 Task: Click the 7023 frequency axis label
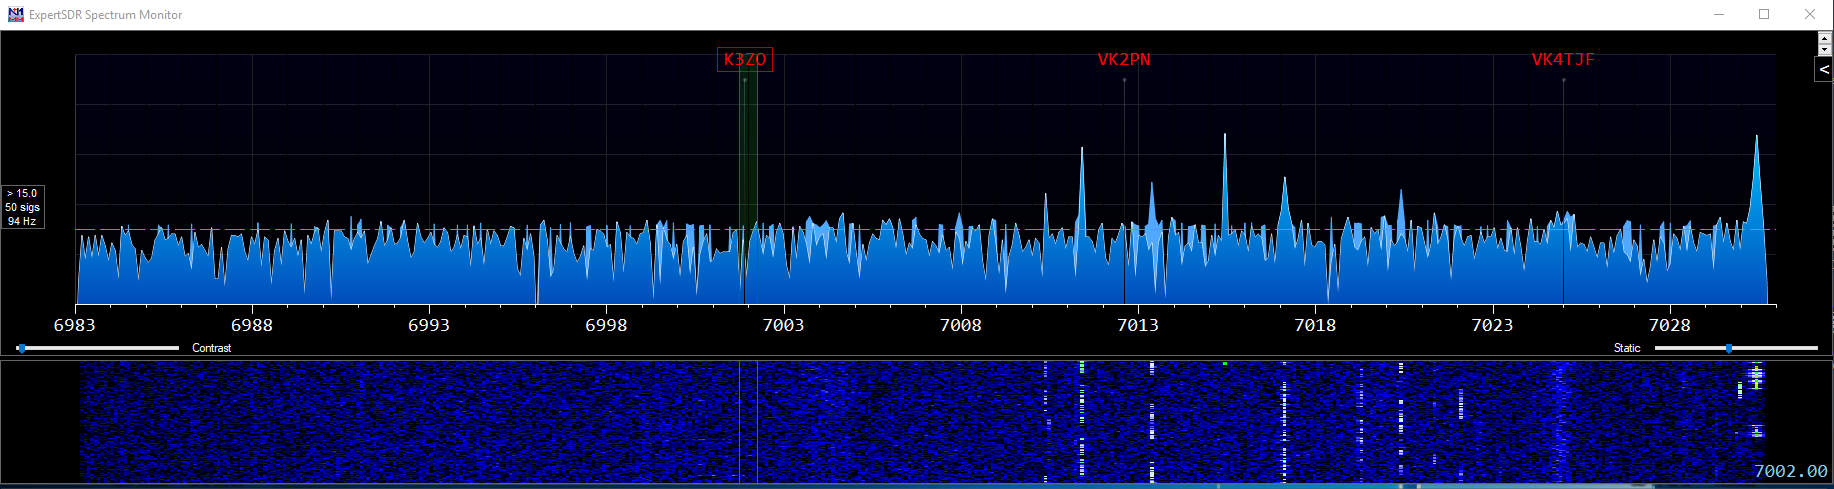pos(1492,325)
